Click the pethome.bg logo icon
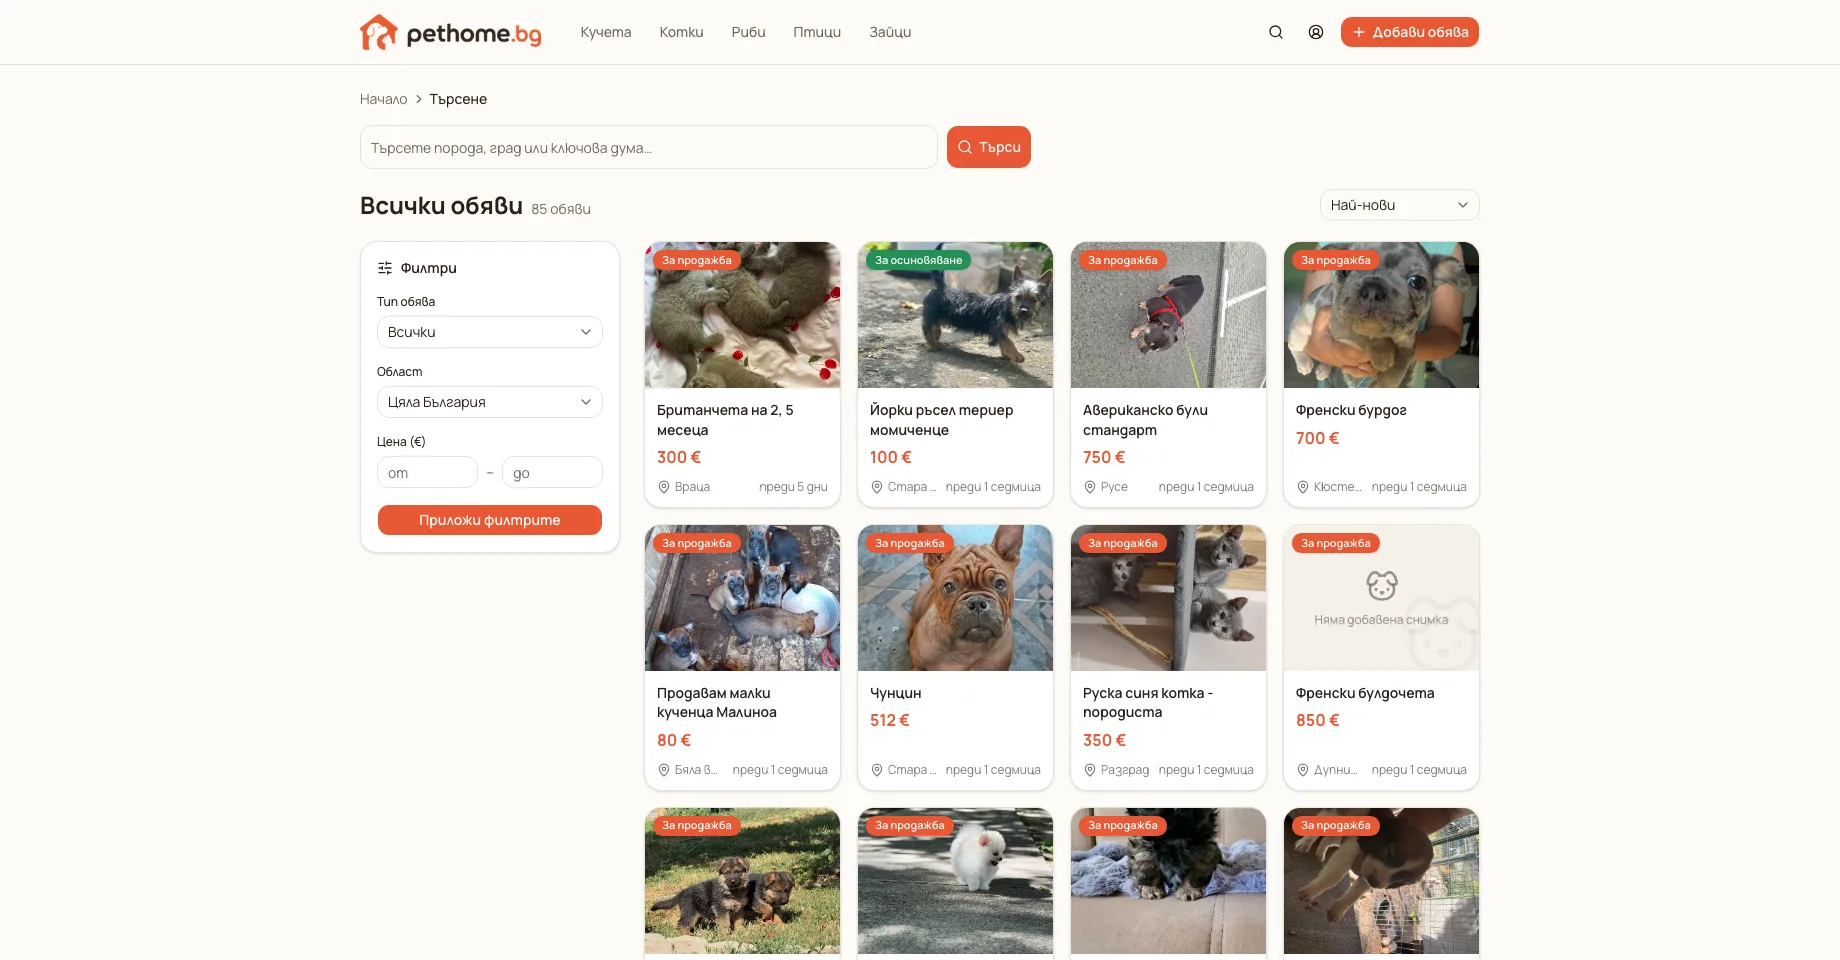The width and height of the screenshot is (1840, 960). pos(379,32)
